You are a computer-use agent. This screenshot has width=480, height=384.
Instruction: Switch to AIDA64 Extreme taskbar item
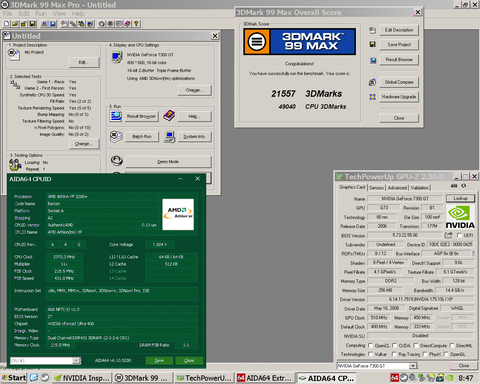tap(264, 378)
